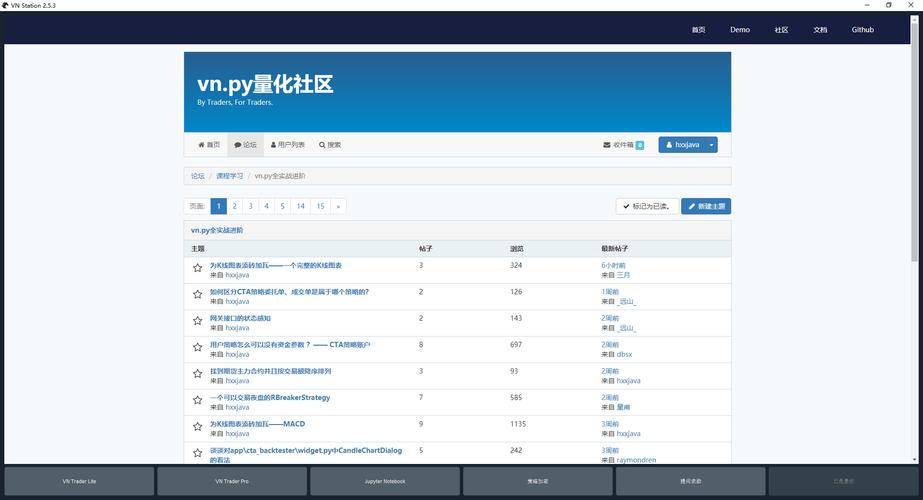Image resolution: width=923 pixels, height=500 pixels.
Task: Launch Jupyter Notebook
Action: 385,481
